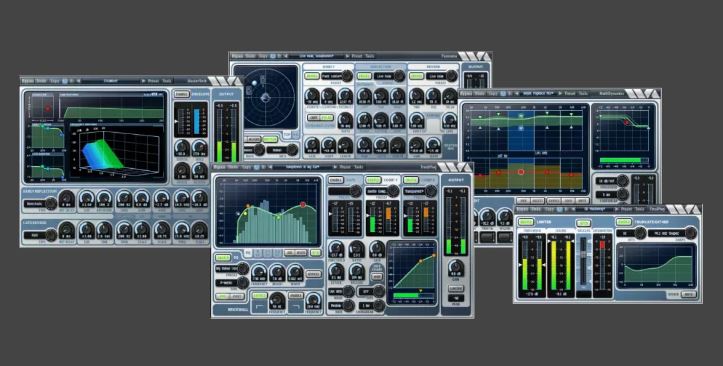Select the red threshold node on MultiDynamics curve

(x=626, y=122)
